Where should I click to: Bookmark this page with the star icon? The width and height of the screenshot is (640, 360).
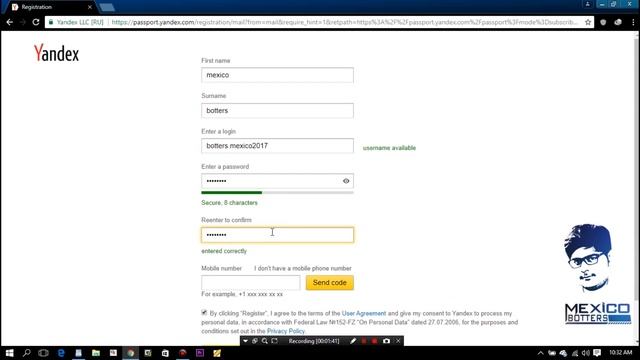pyautogui.click(x=588, y=22)
